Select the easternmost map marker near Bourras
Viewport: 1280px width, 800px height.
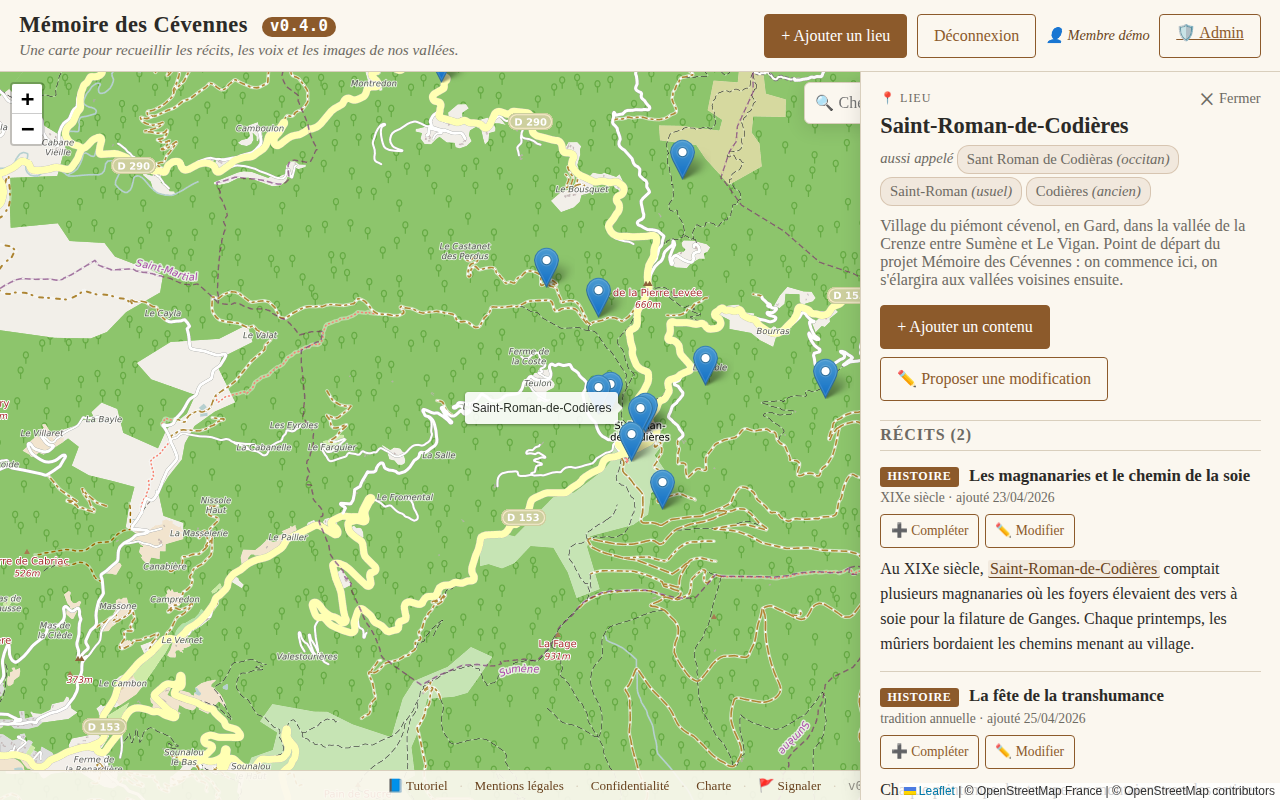[x=825, y=377]
